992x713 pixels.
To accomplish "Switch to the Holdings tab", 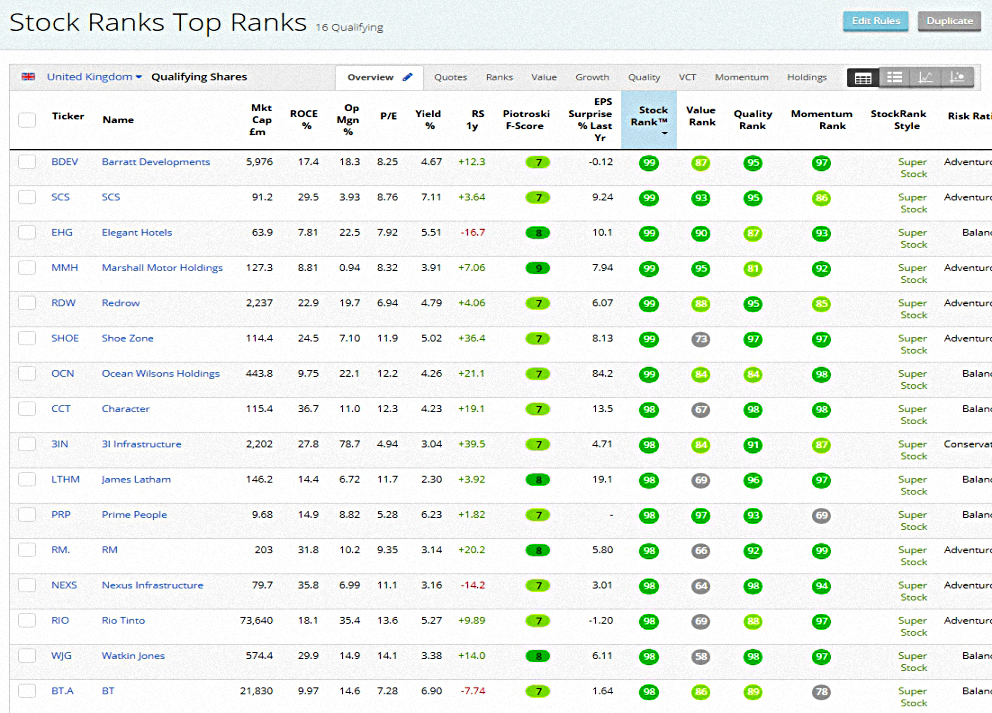I will tap(807, 77).
